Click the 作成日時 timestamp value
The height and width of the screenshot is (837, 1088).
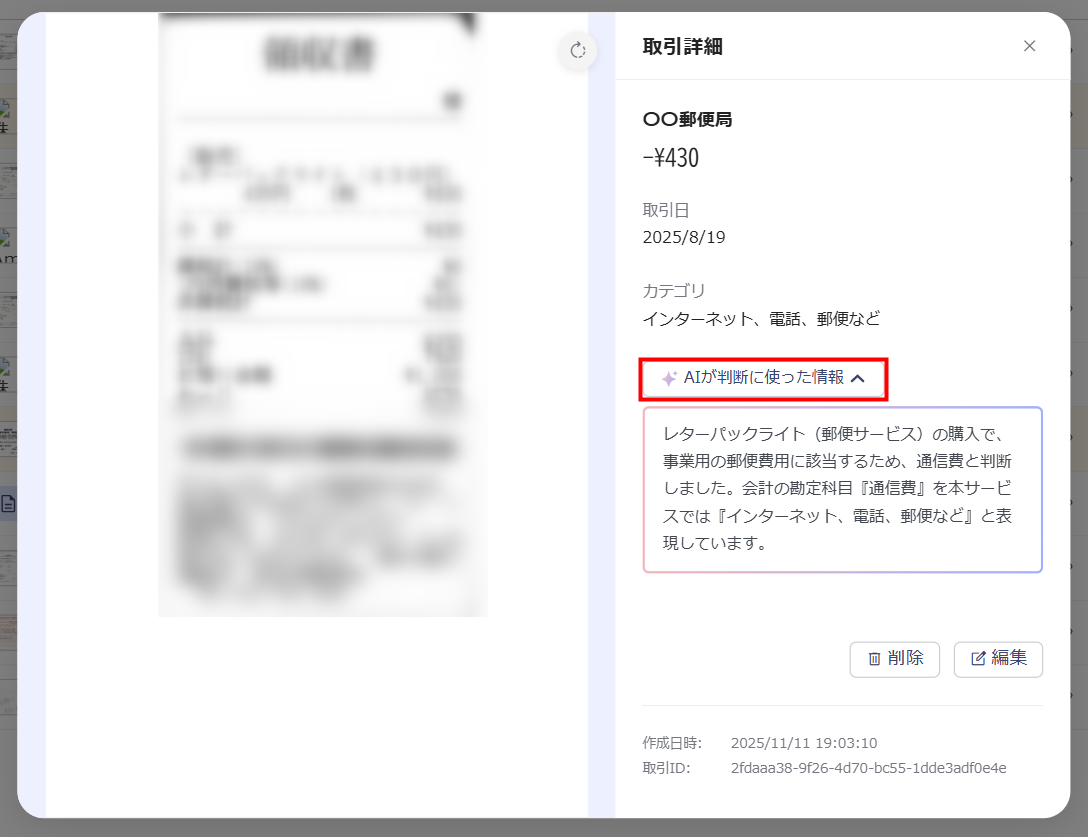[x=804, y=743]
